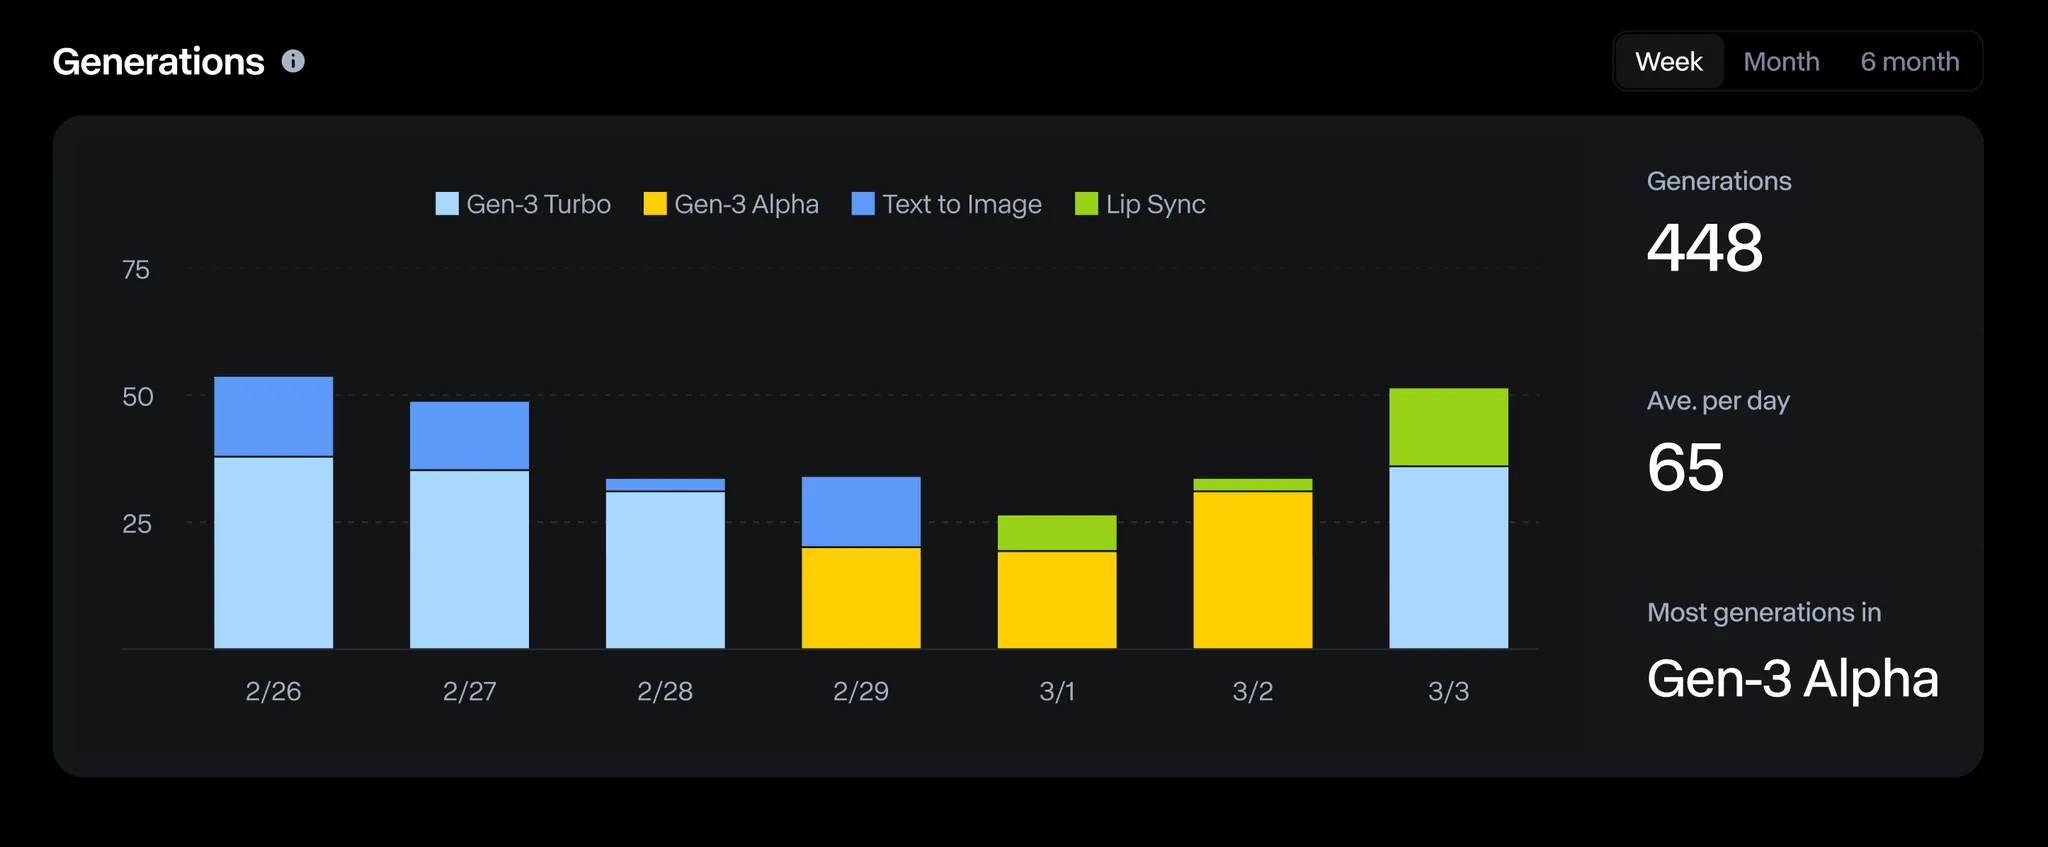Click the total generations value 448
This screenshot has width=2048, height=847.
click(x=1705, y=247)
